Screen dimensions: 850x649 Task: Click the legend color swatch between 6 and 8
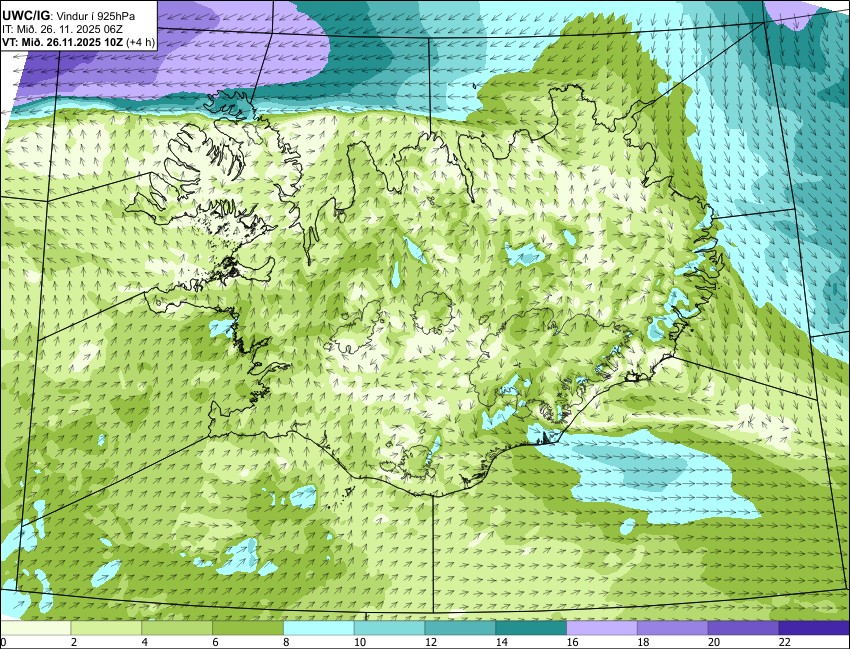(x=248, y=628)
